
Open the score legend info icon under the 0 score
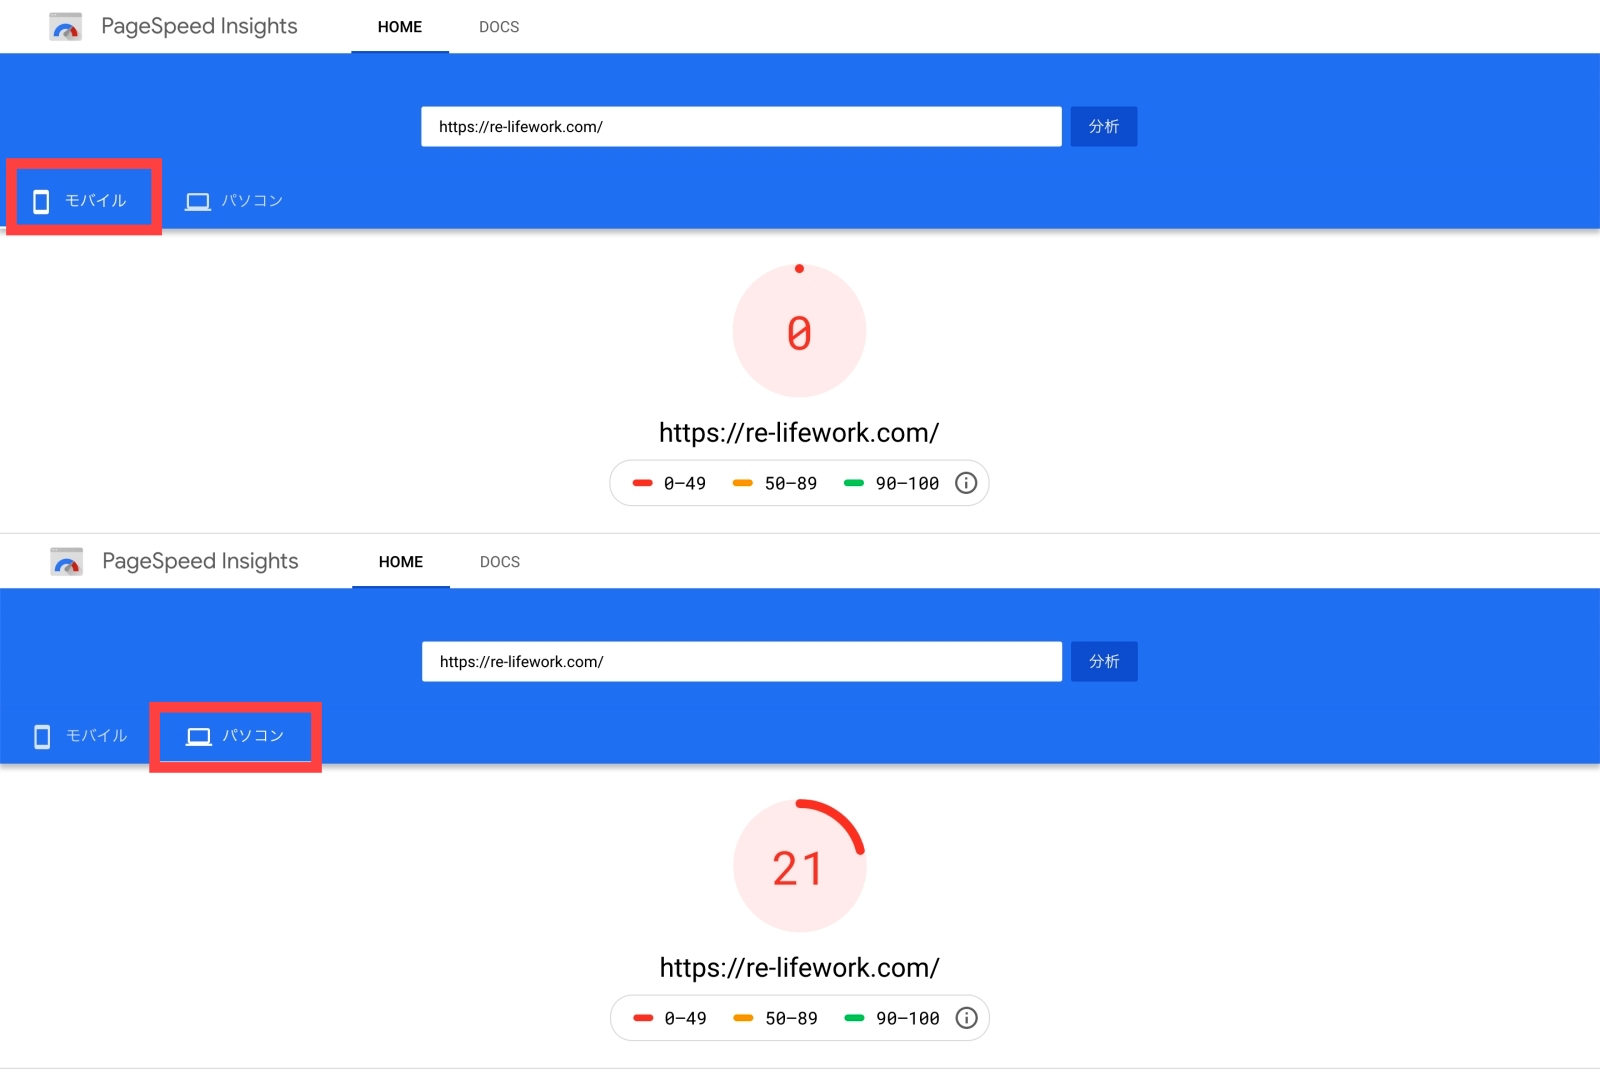[x=966, y=483]
